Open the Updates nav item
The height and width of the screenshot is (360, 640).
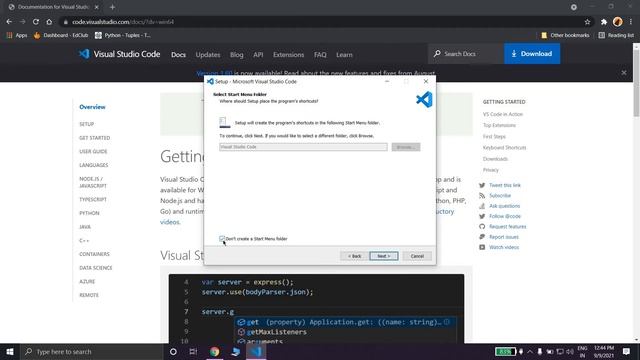coord(208,55)
